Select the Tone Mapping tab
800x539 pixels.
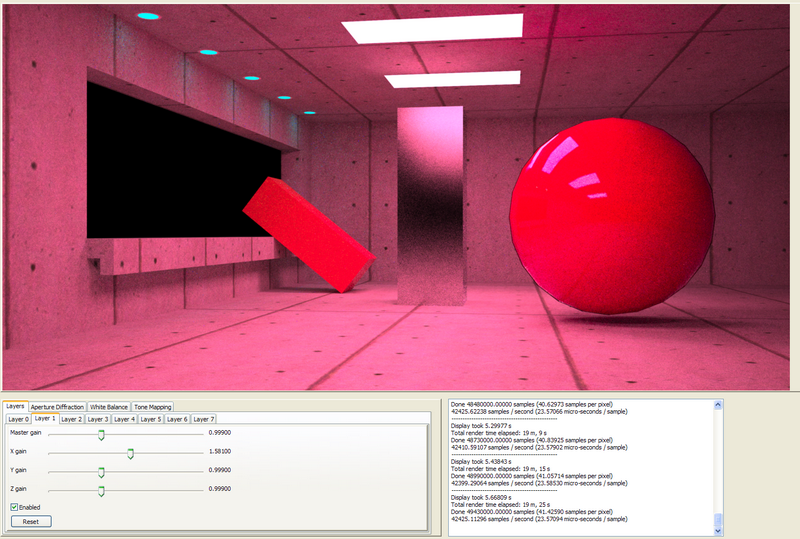click(153, 407)
